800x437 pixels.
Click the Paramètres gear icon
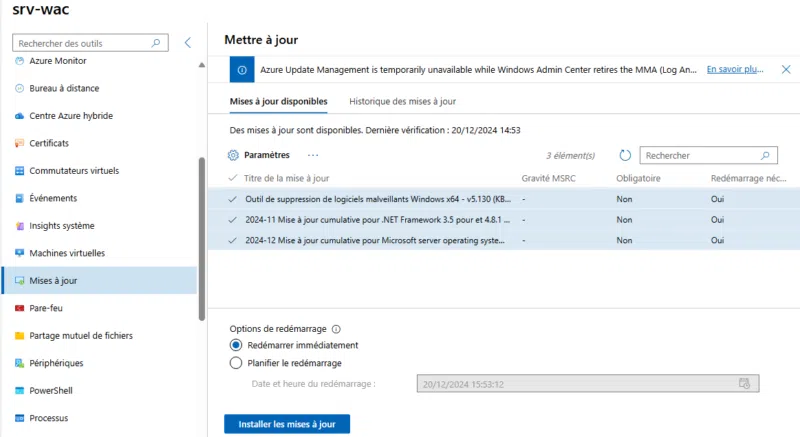233,155
